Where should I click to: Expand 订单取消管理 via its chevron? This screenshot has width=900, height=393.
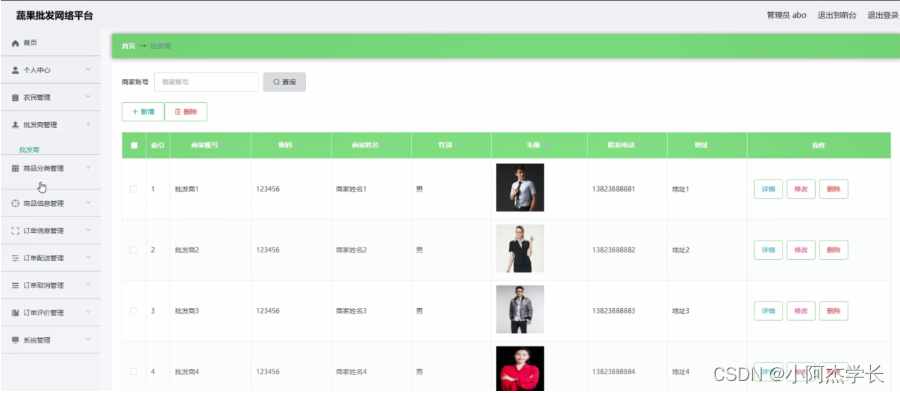tap(88, 285)
